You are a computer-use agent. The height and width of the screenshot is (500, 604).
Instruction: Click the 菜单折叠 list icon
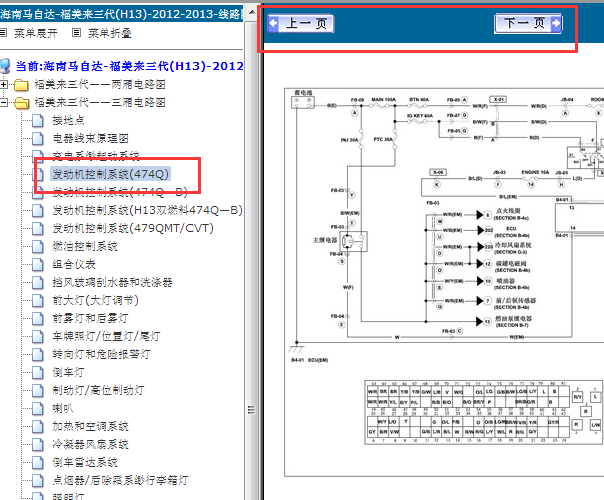77,33
